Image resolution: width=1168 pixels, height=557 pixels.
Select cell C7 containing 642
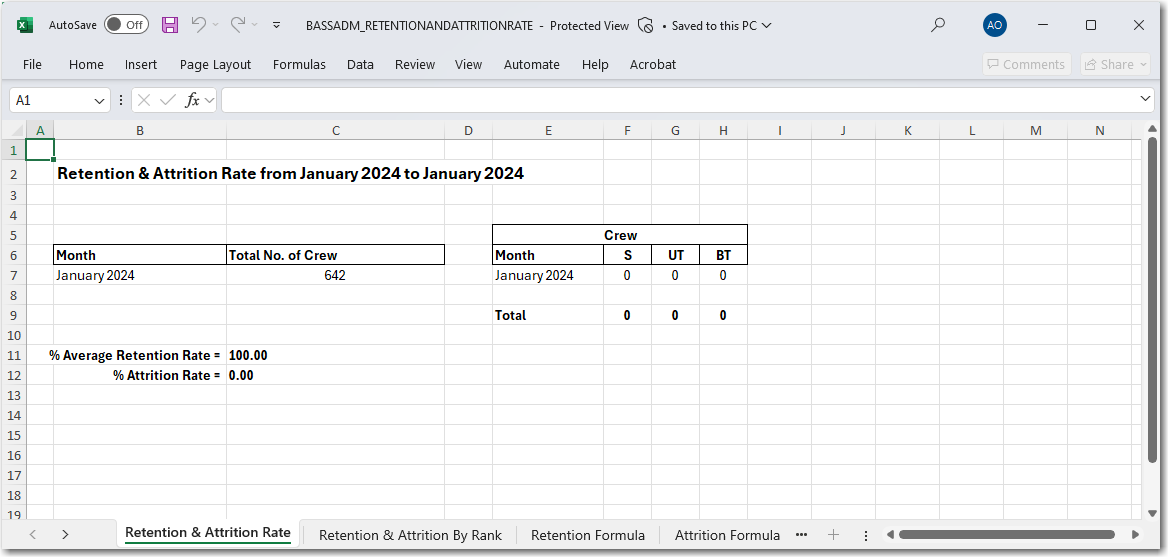[335, 275]
